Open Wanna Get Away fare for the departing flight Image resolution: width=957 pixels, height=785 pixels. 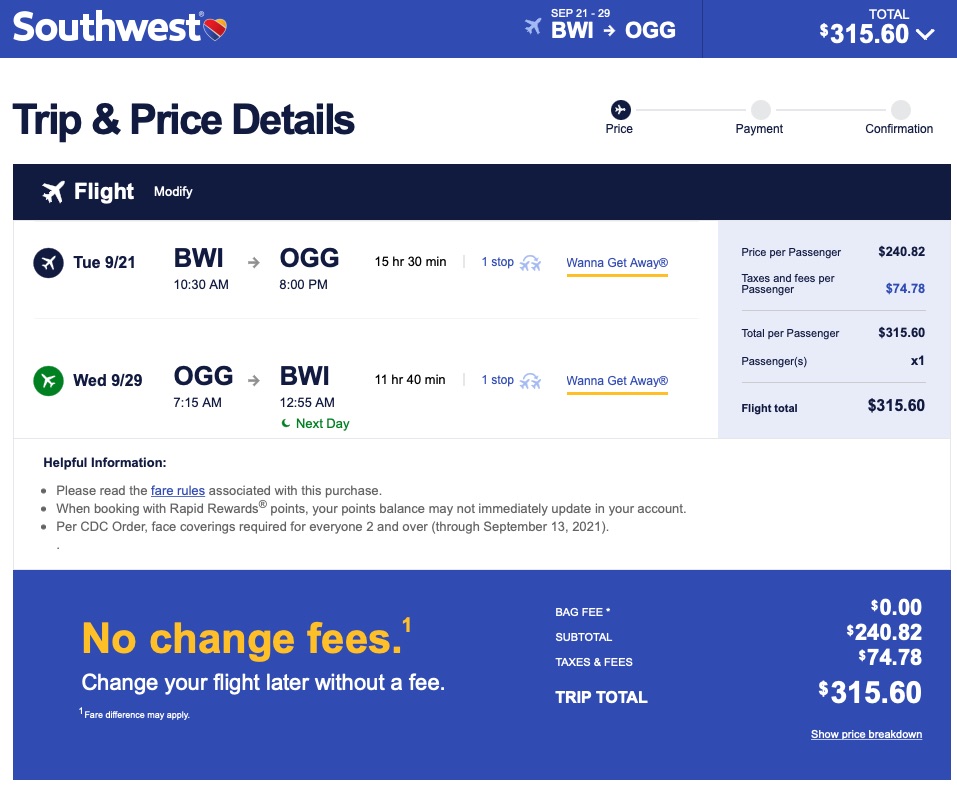[x=617, y=264]
